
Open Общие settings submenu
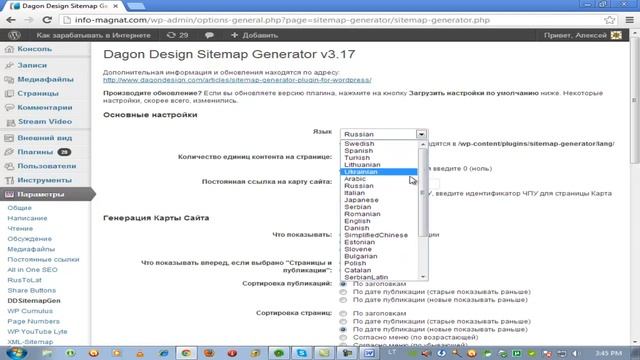click(19, 208)
